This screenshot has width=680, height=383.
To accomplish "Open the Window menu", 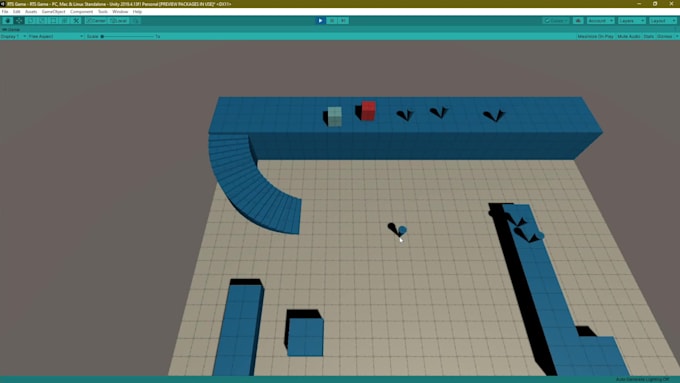I will pos(120,12).
